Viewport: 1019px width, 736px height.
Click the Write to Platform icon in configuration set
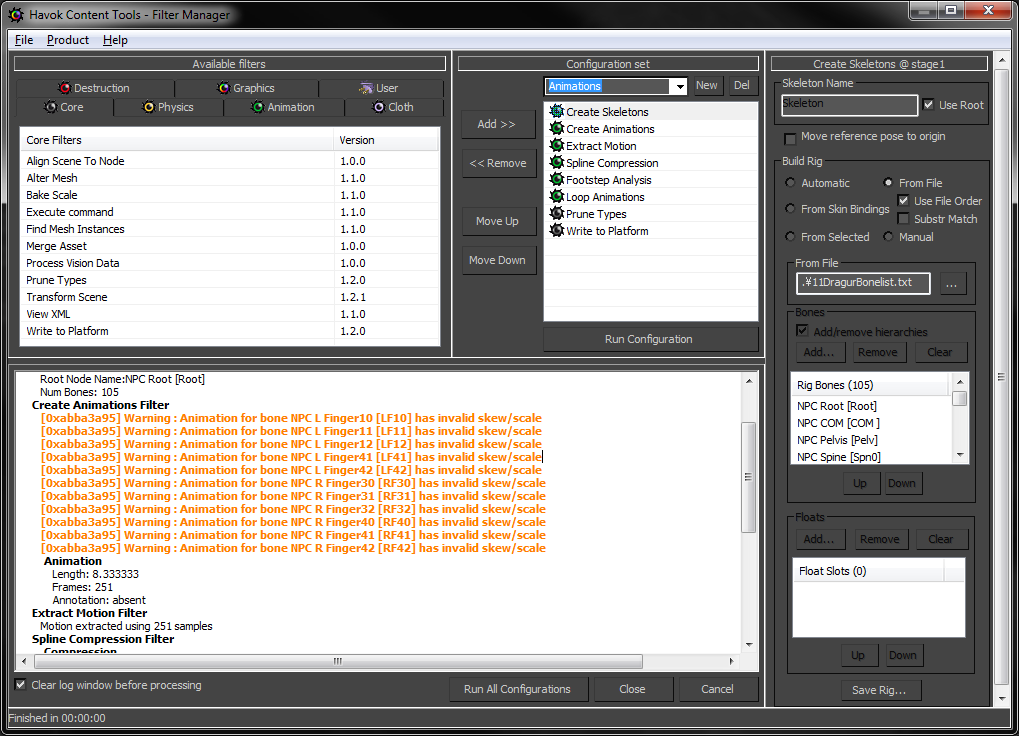click(557, 230)
